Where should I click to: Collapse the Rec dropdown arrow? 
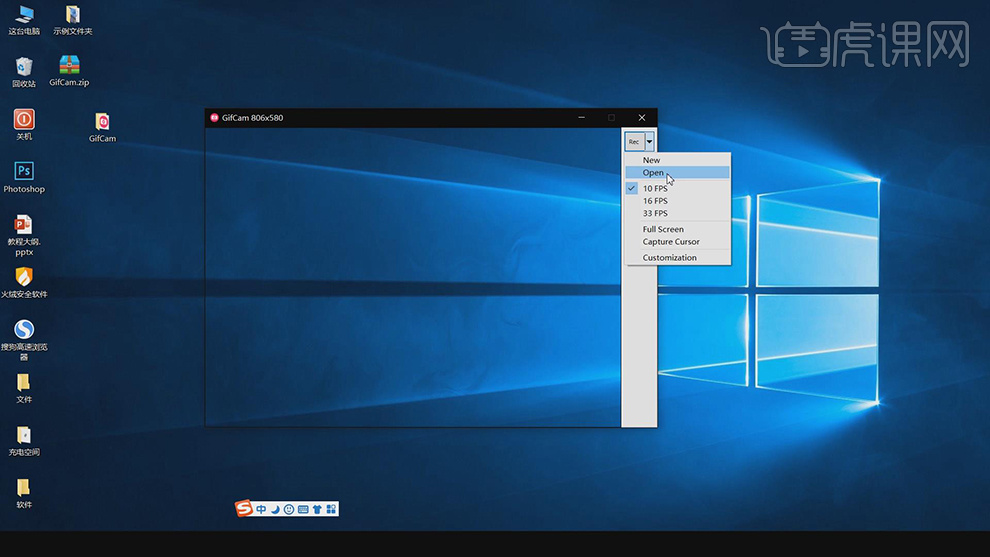(x=649, y=142)
